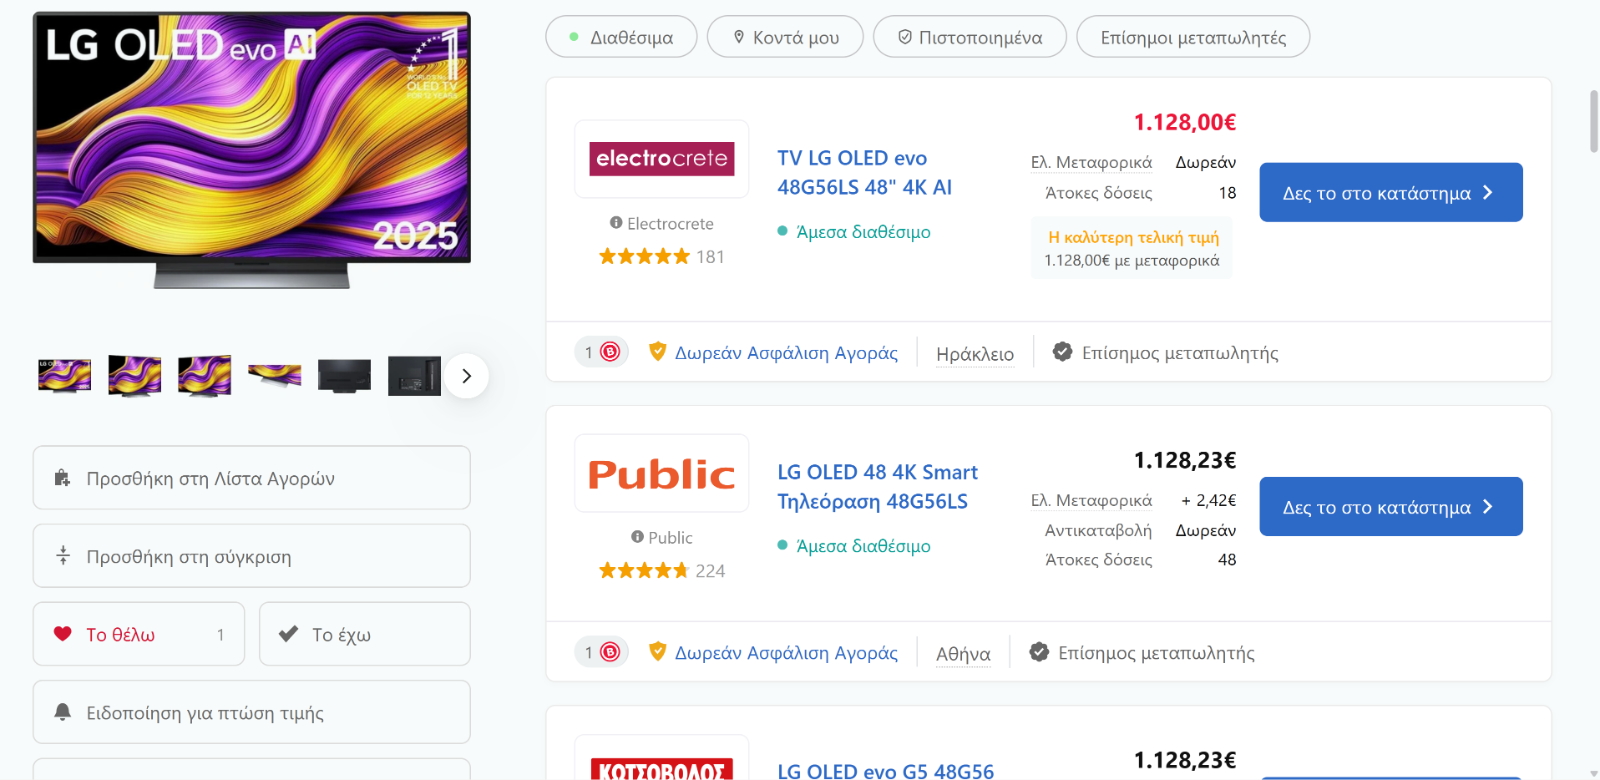The height and width of the screenshot is (780, 1600).
Task: Open the Public store logo
Action: [662, 473]
